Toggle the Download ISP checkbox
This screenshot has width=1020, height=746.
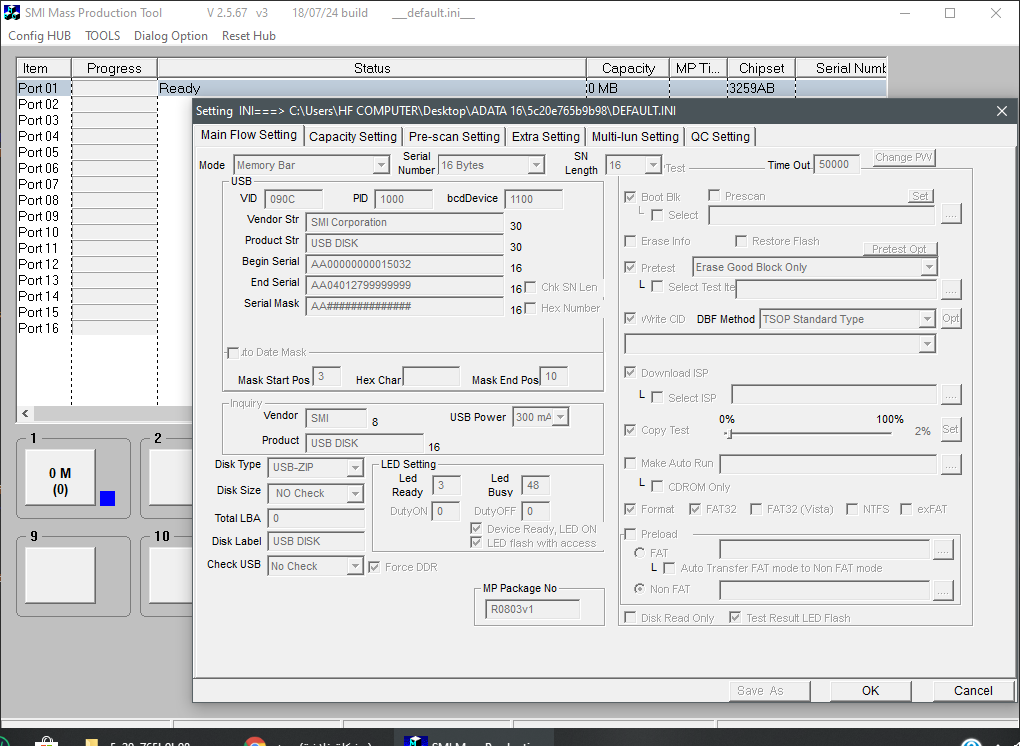630,373
